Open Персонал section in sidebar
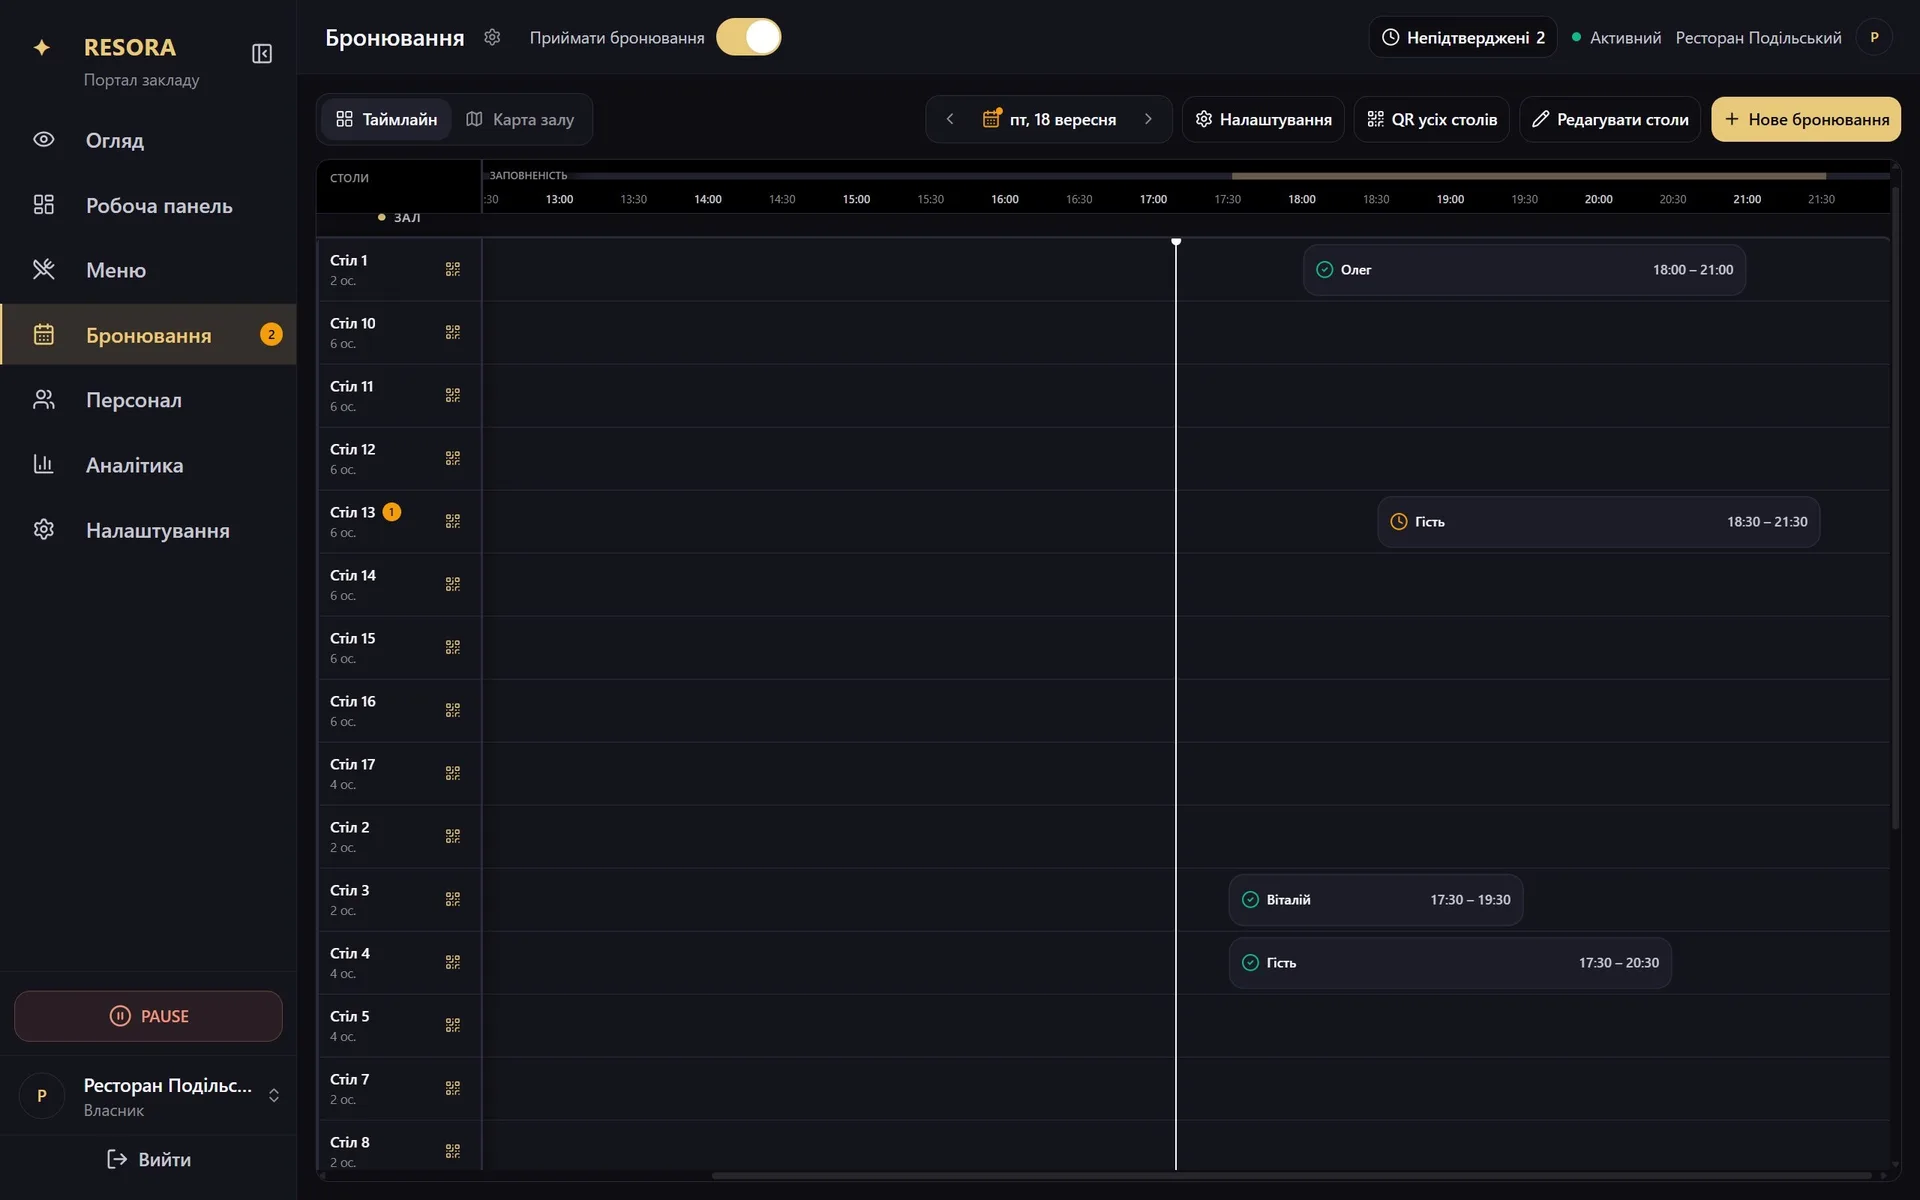This screenshot has width=1920, height=1200. coord(148,400)
